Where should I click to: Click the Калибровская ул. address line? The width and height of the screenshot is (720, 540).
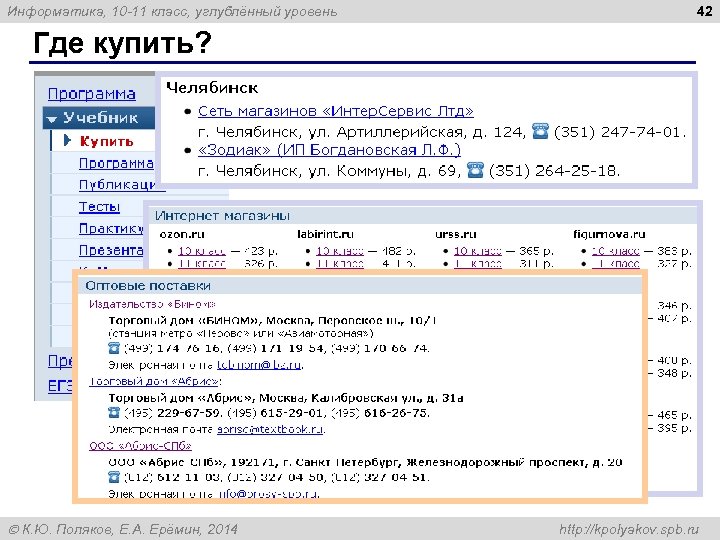(x=286, y=398)
